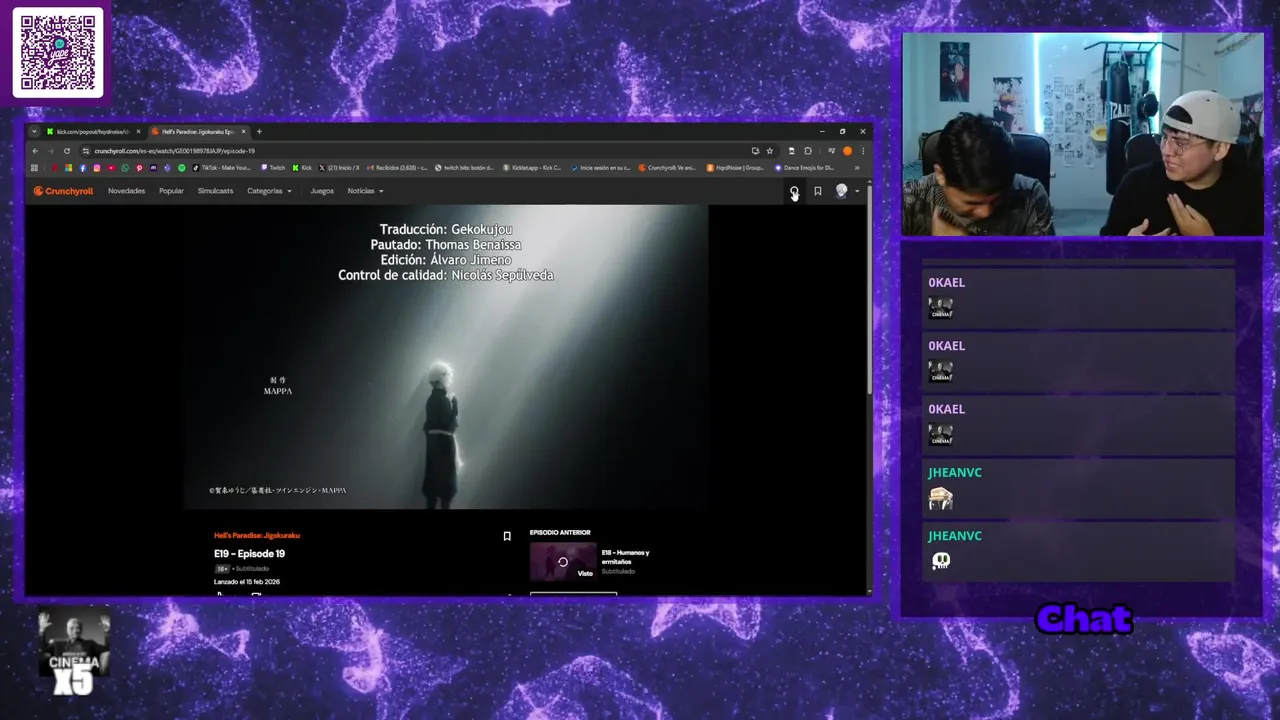Go to Simulcasts page
This screenshot has width=1280, height=720.
(x=215, y=191)
